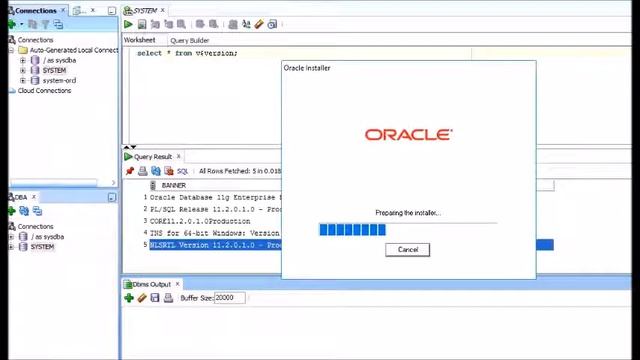Click the Connections panel horizontal scrollbar

53,182
